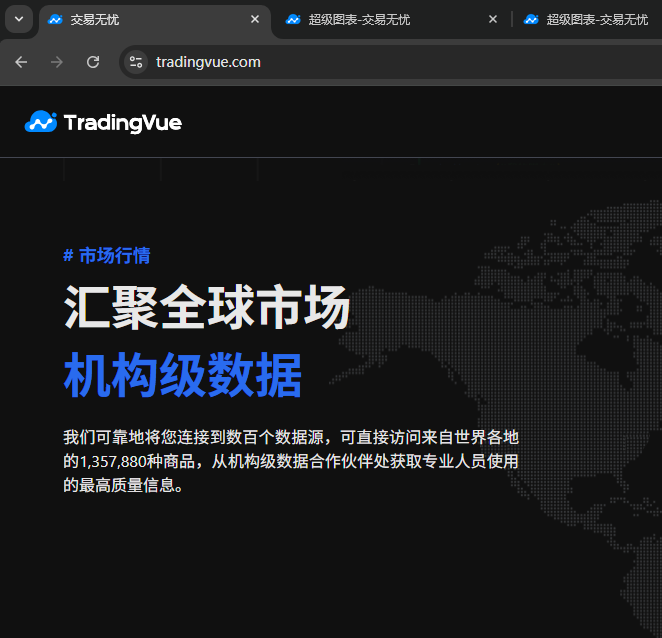Click the tradingvue.com address bar
Viewport: 662px width, 638px height.
click(391, 62)
